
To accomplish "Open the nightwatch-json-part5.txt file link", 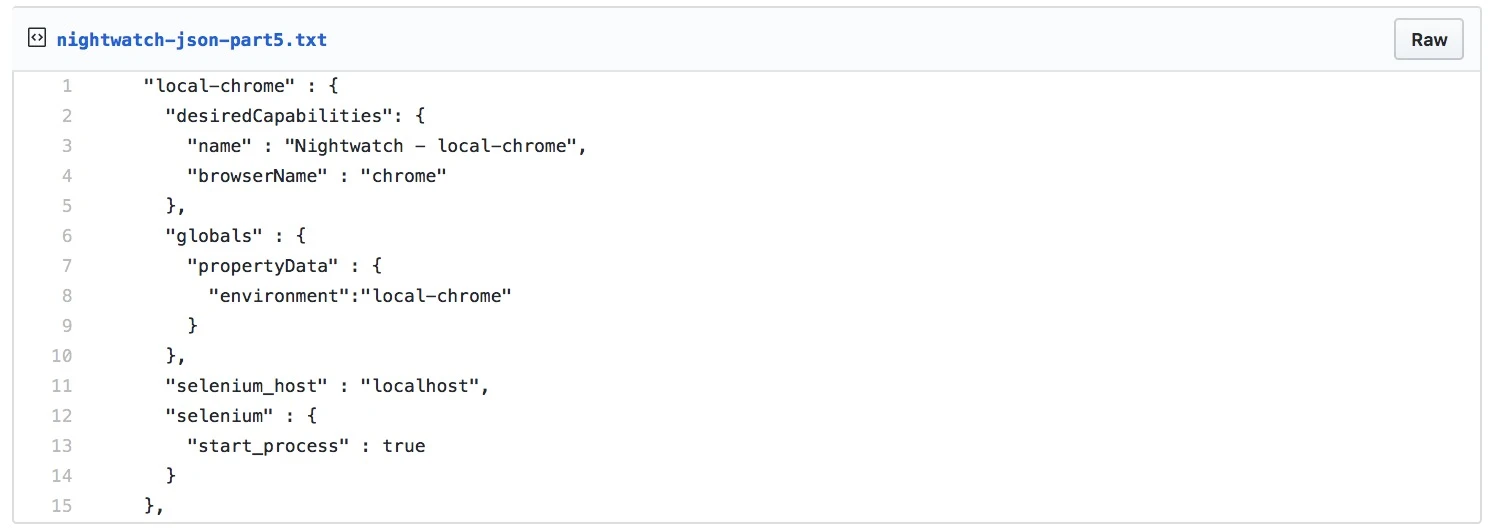I will [192, 40].
